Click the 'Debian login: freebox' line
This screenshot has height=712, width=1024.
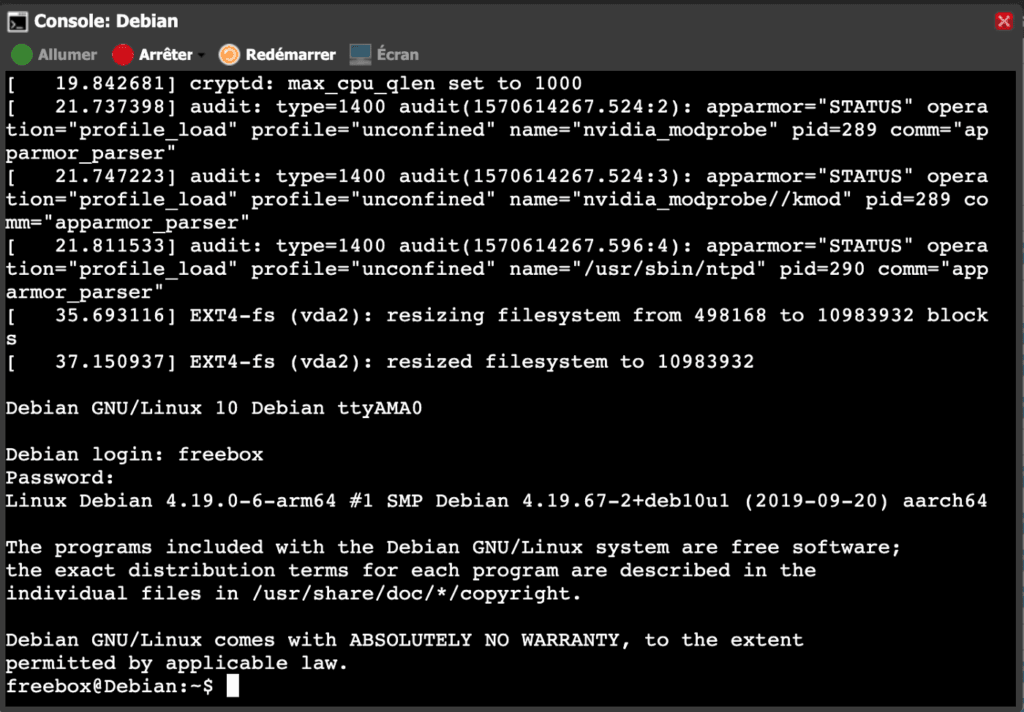(135, 455)
